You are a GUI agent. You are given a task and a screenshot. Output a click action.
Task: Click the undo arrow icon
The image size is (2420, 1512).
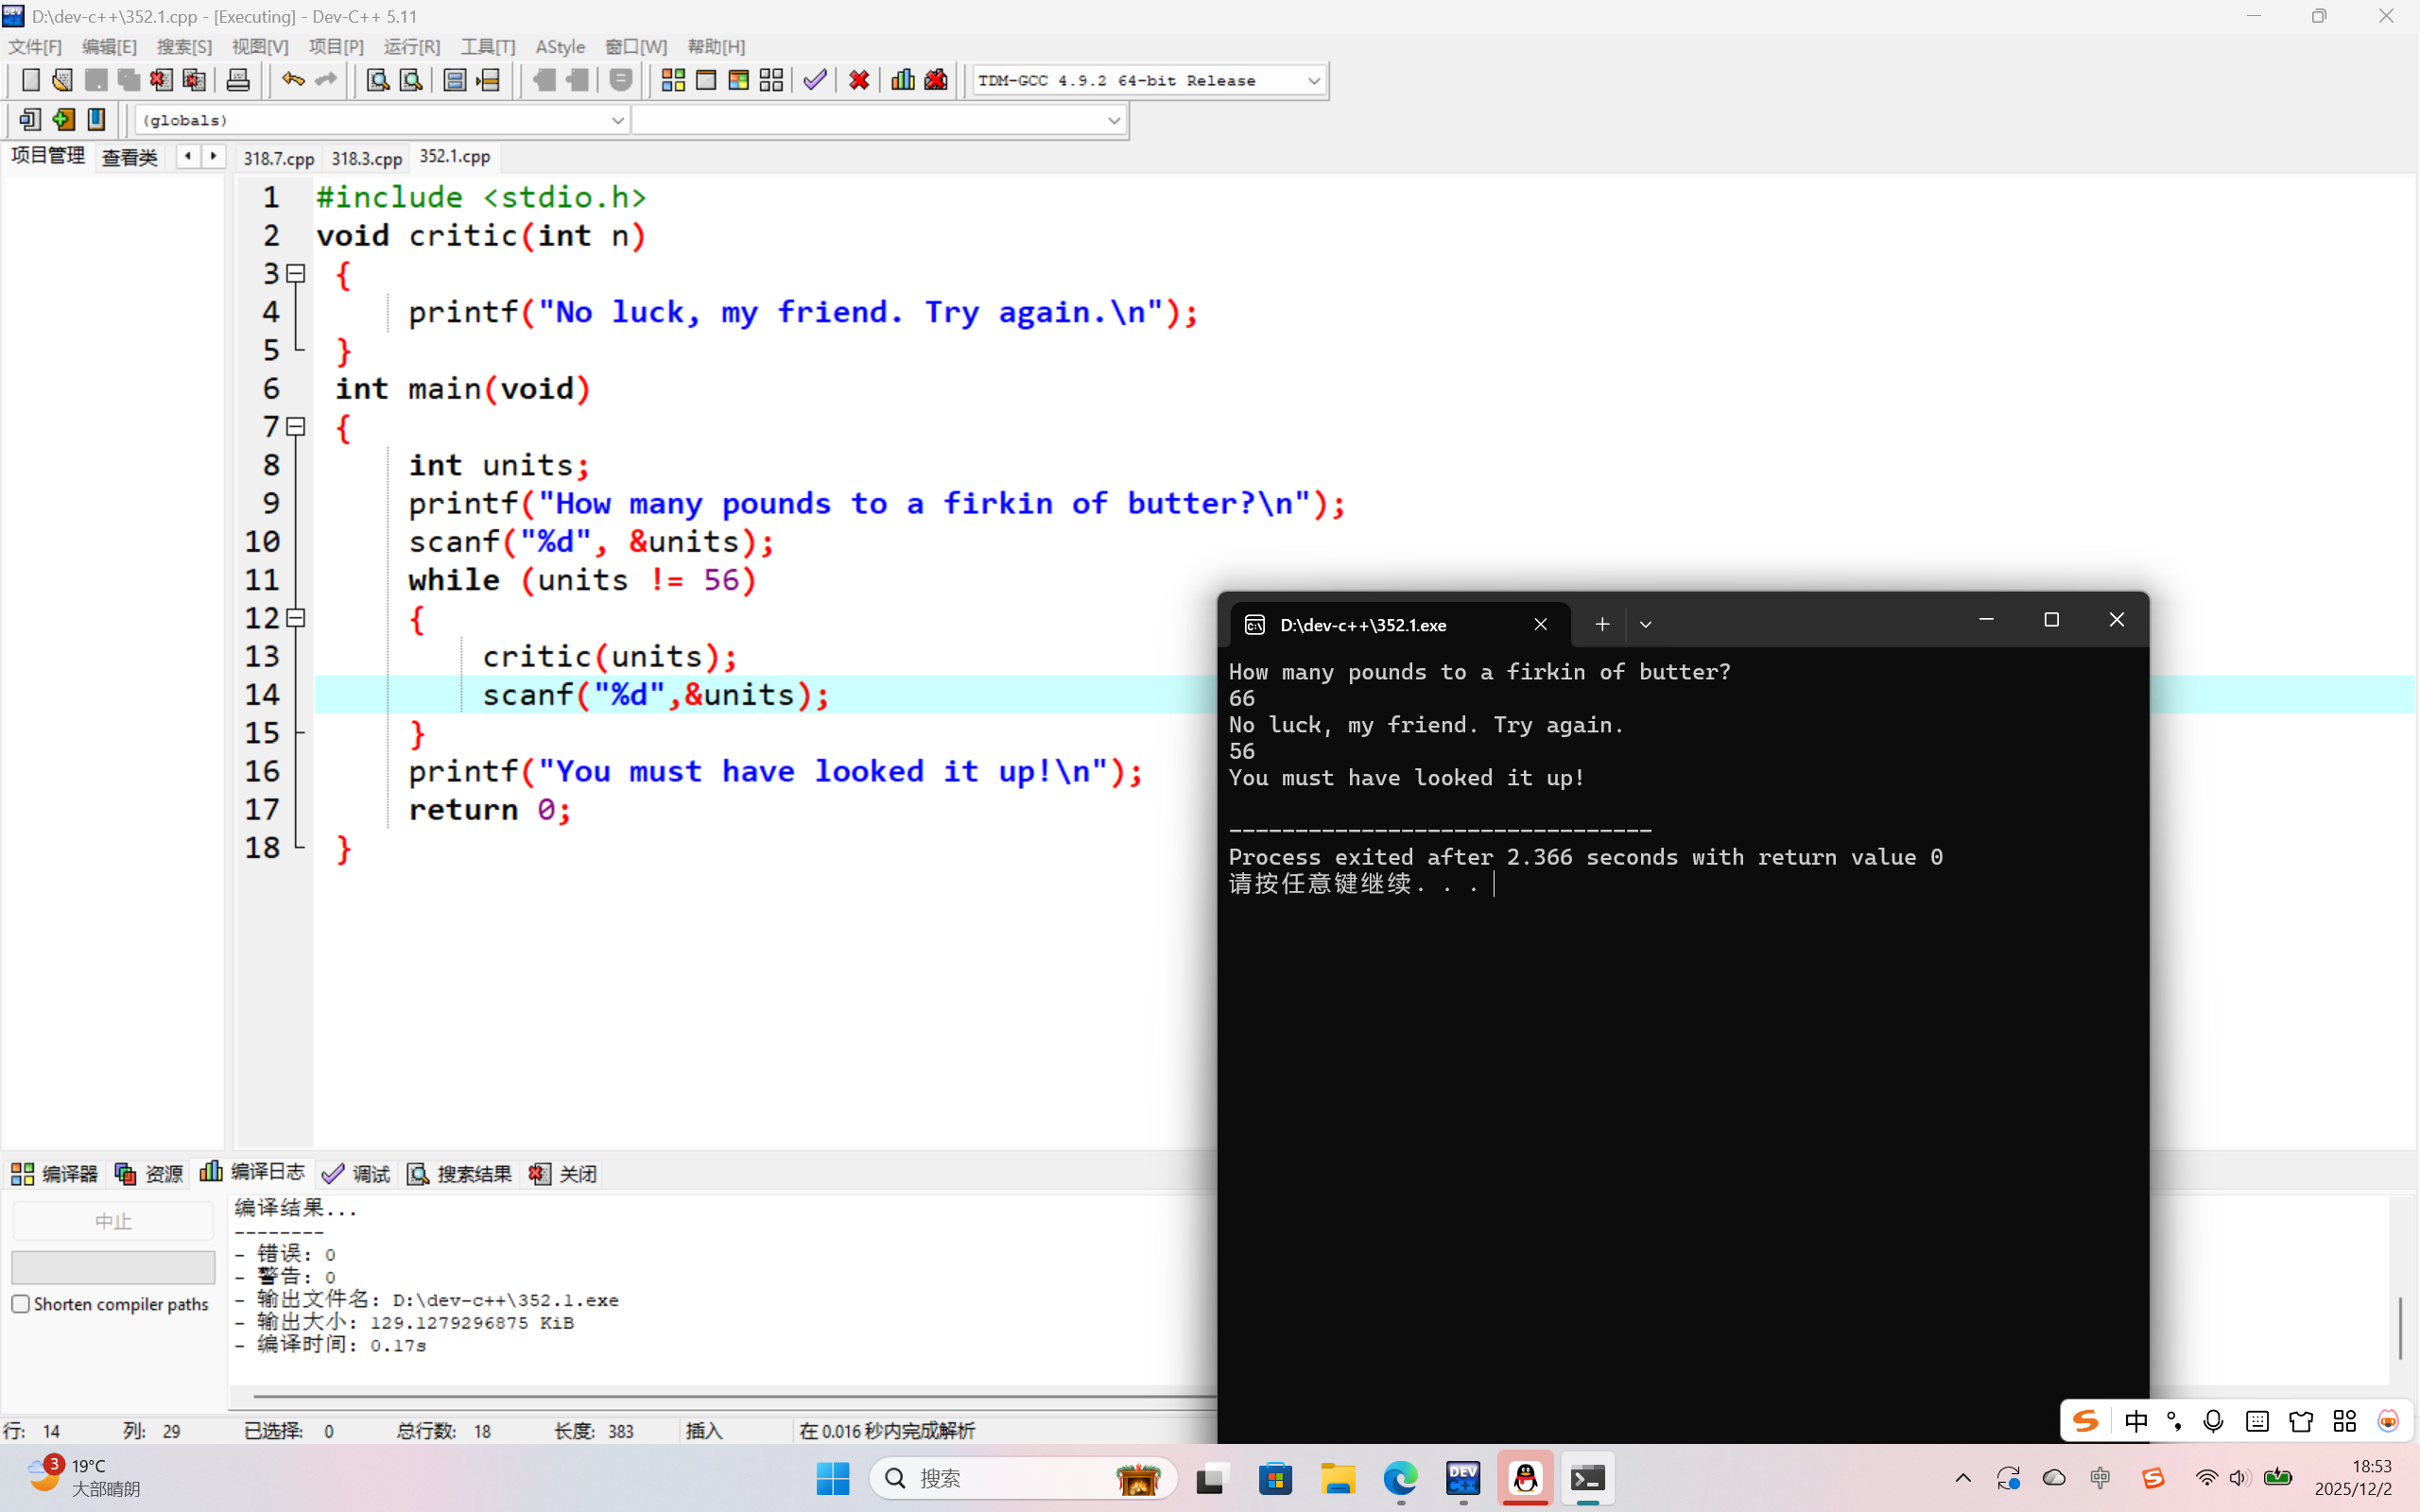(x=292, y=80)
